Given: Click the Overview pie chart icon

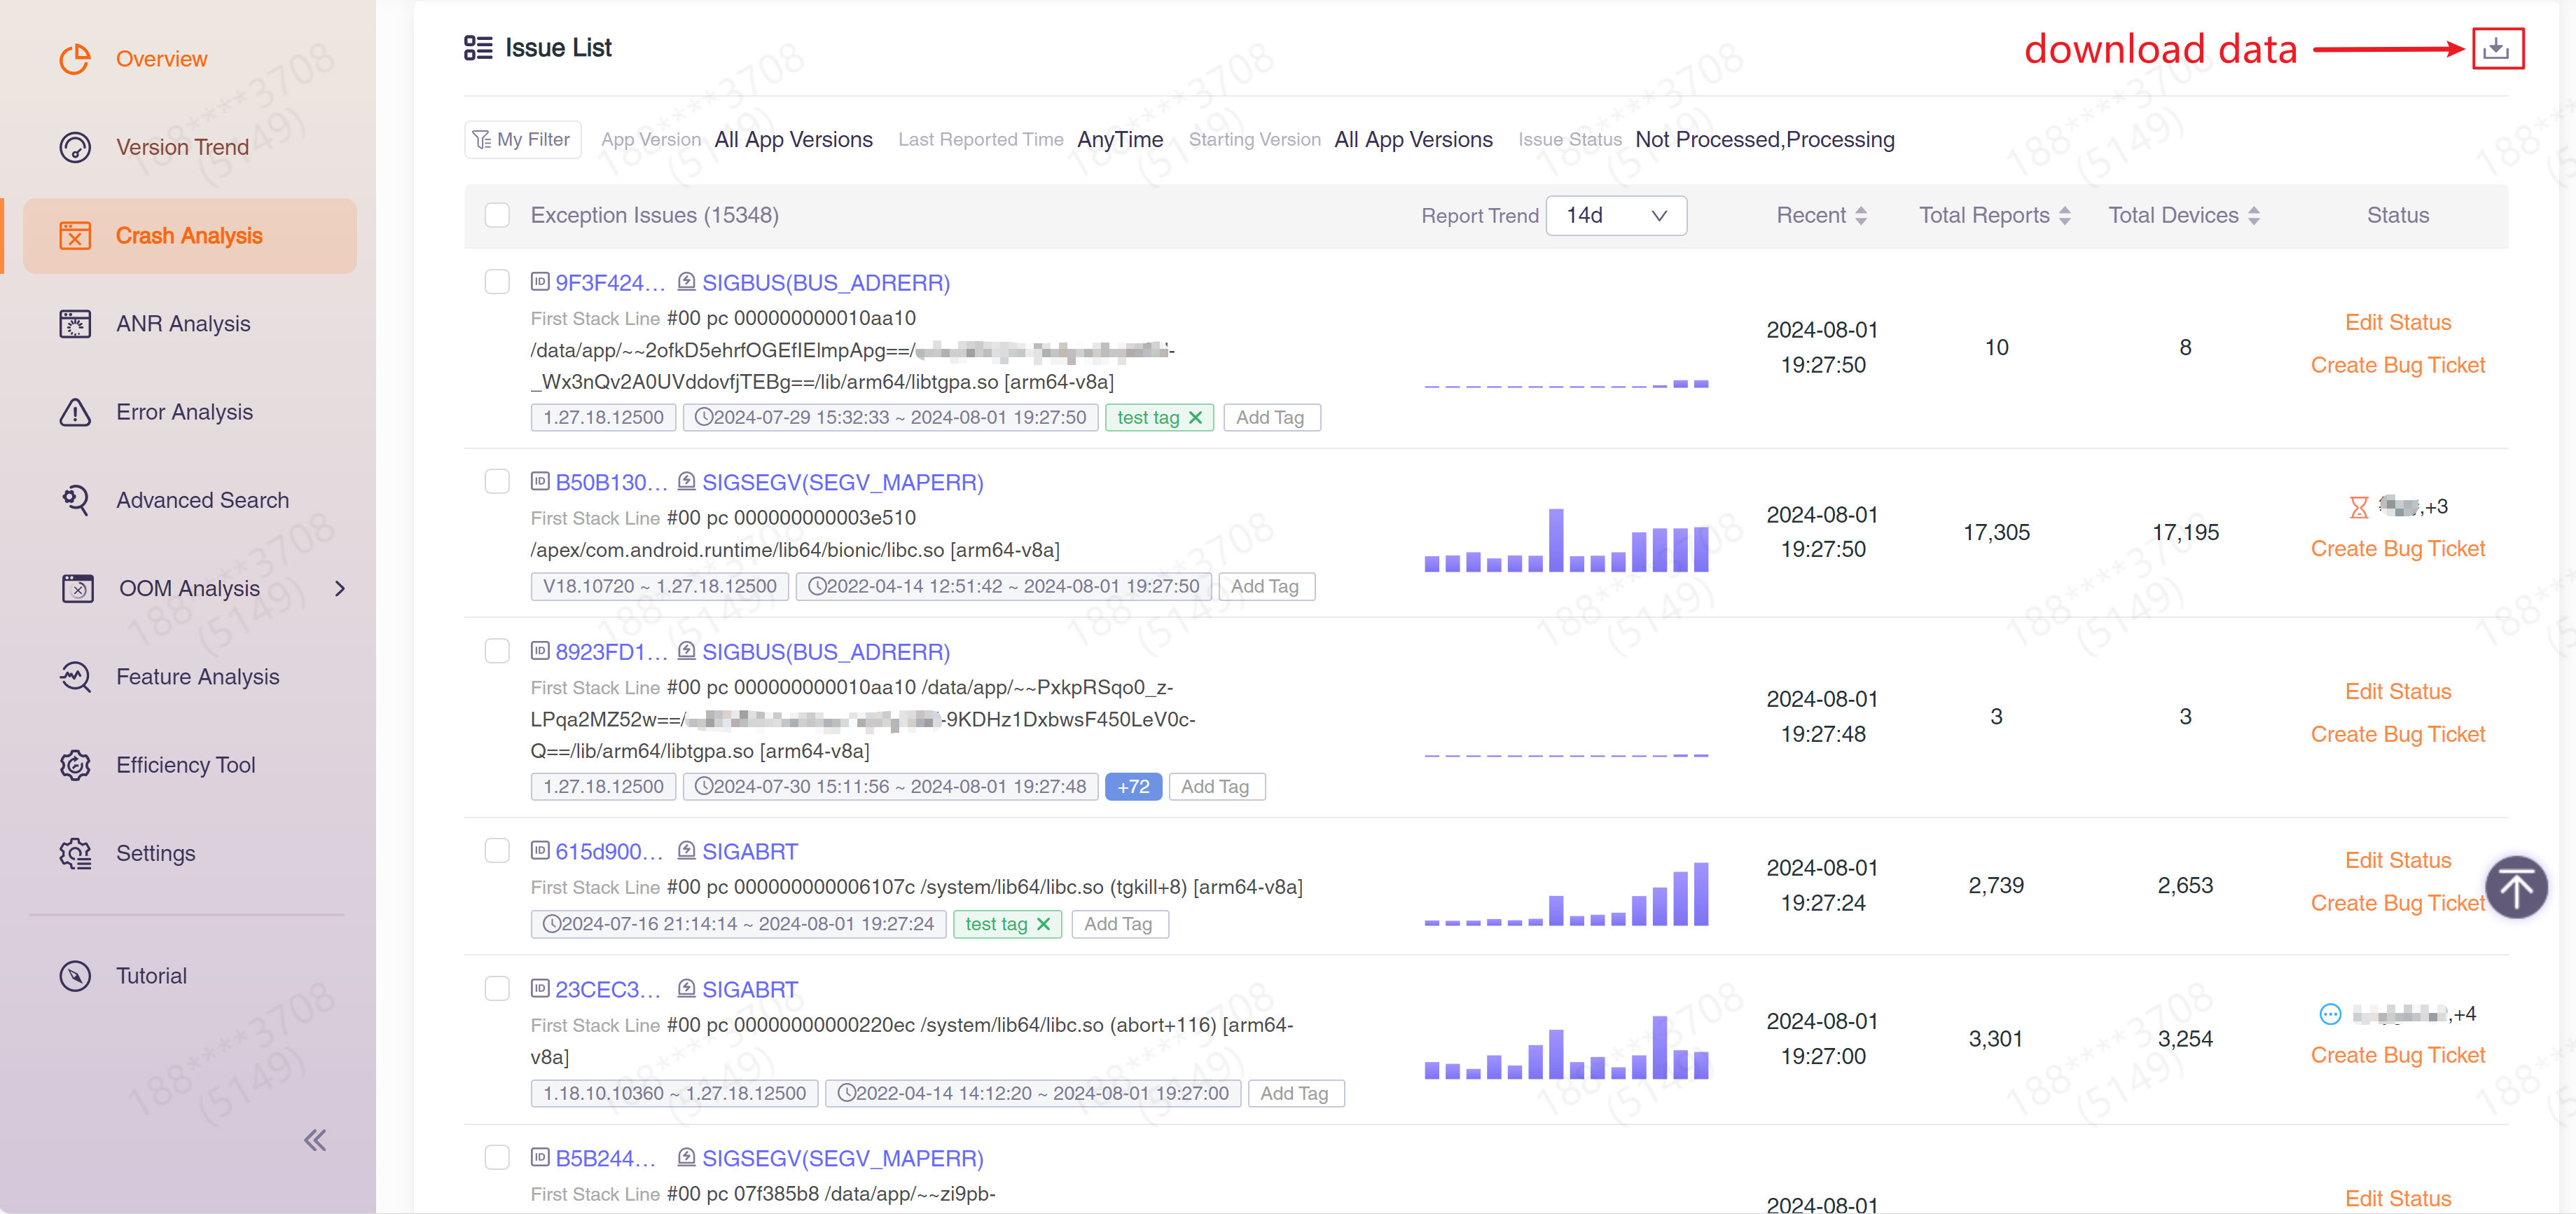Looking at the screenshot, I should tap(75, 59).
